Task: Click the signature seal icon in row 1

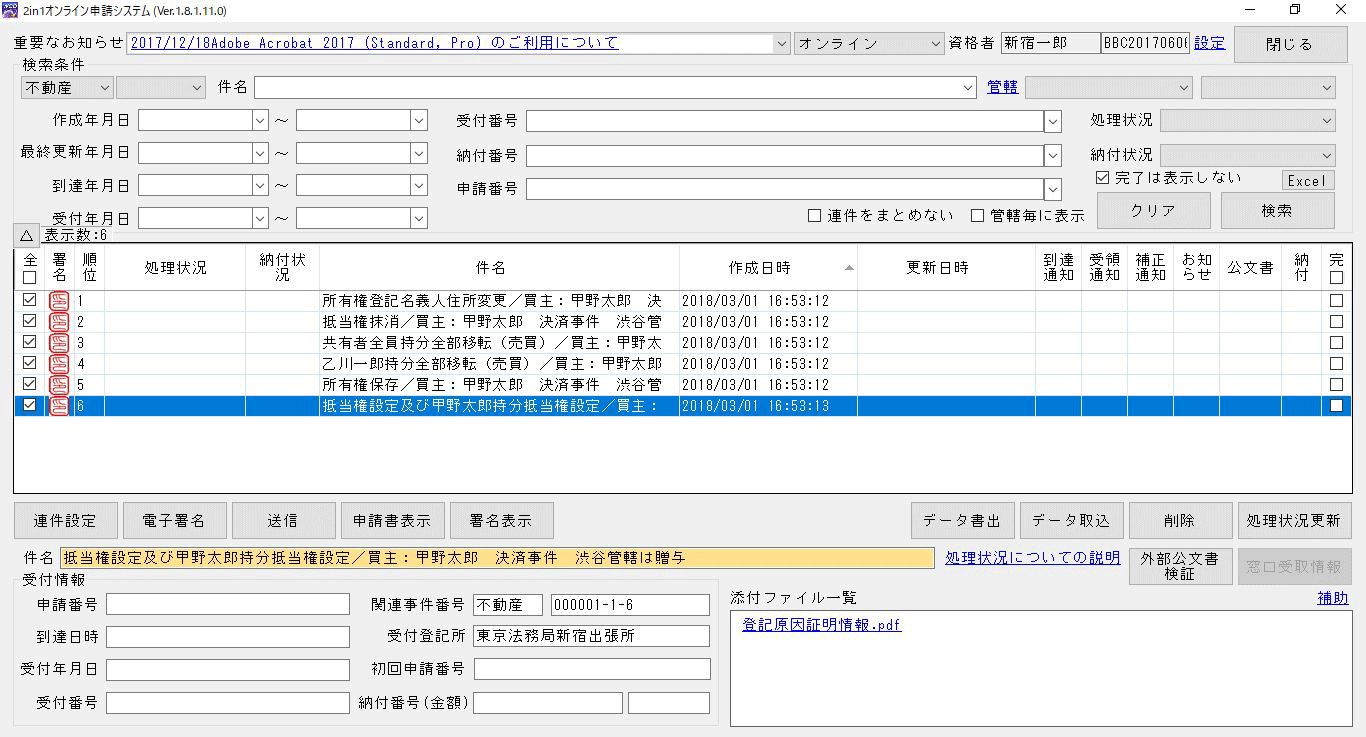Action: (x=59, y=301)
